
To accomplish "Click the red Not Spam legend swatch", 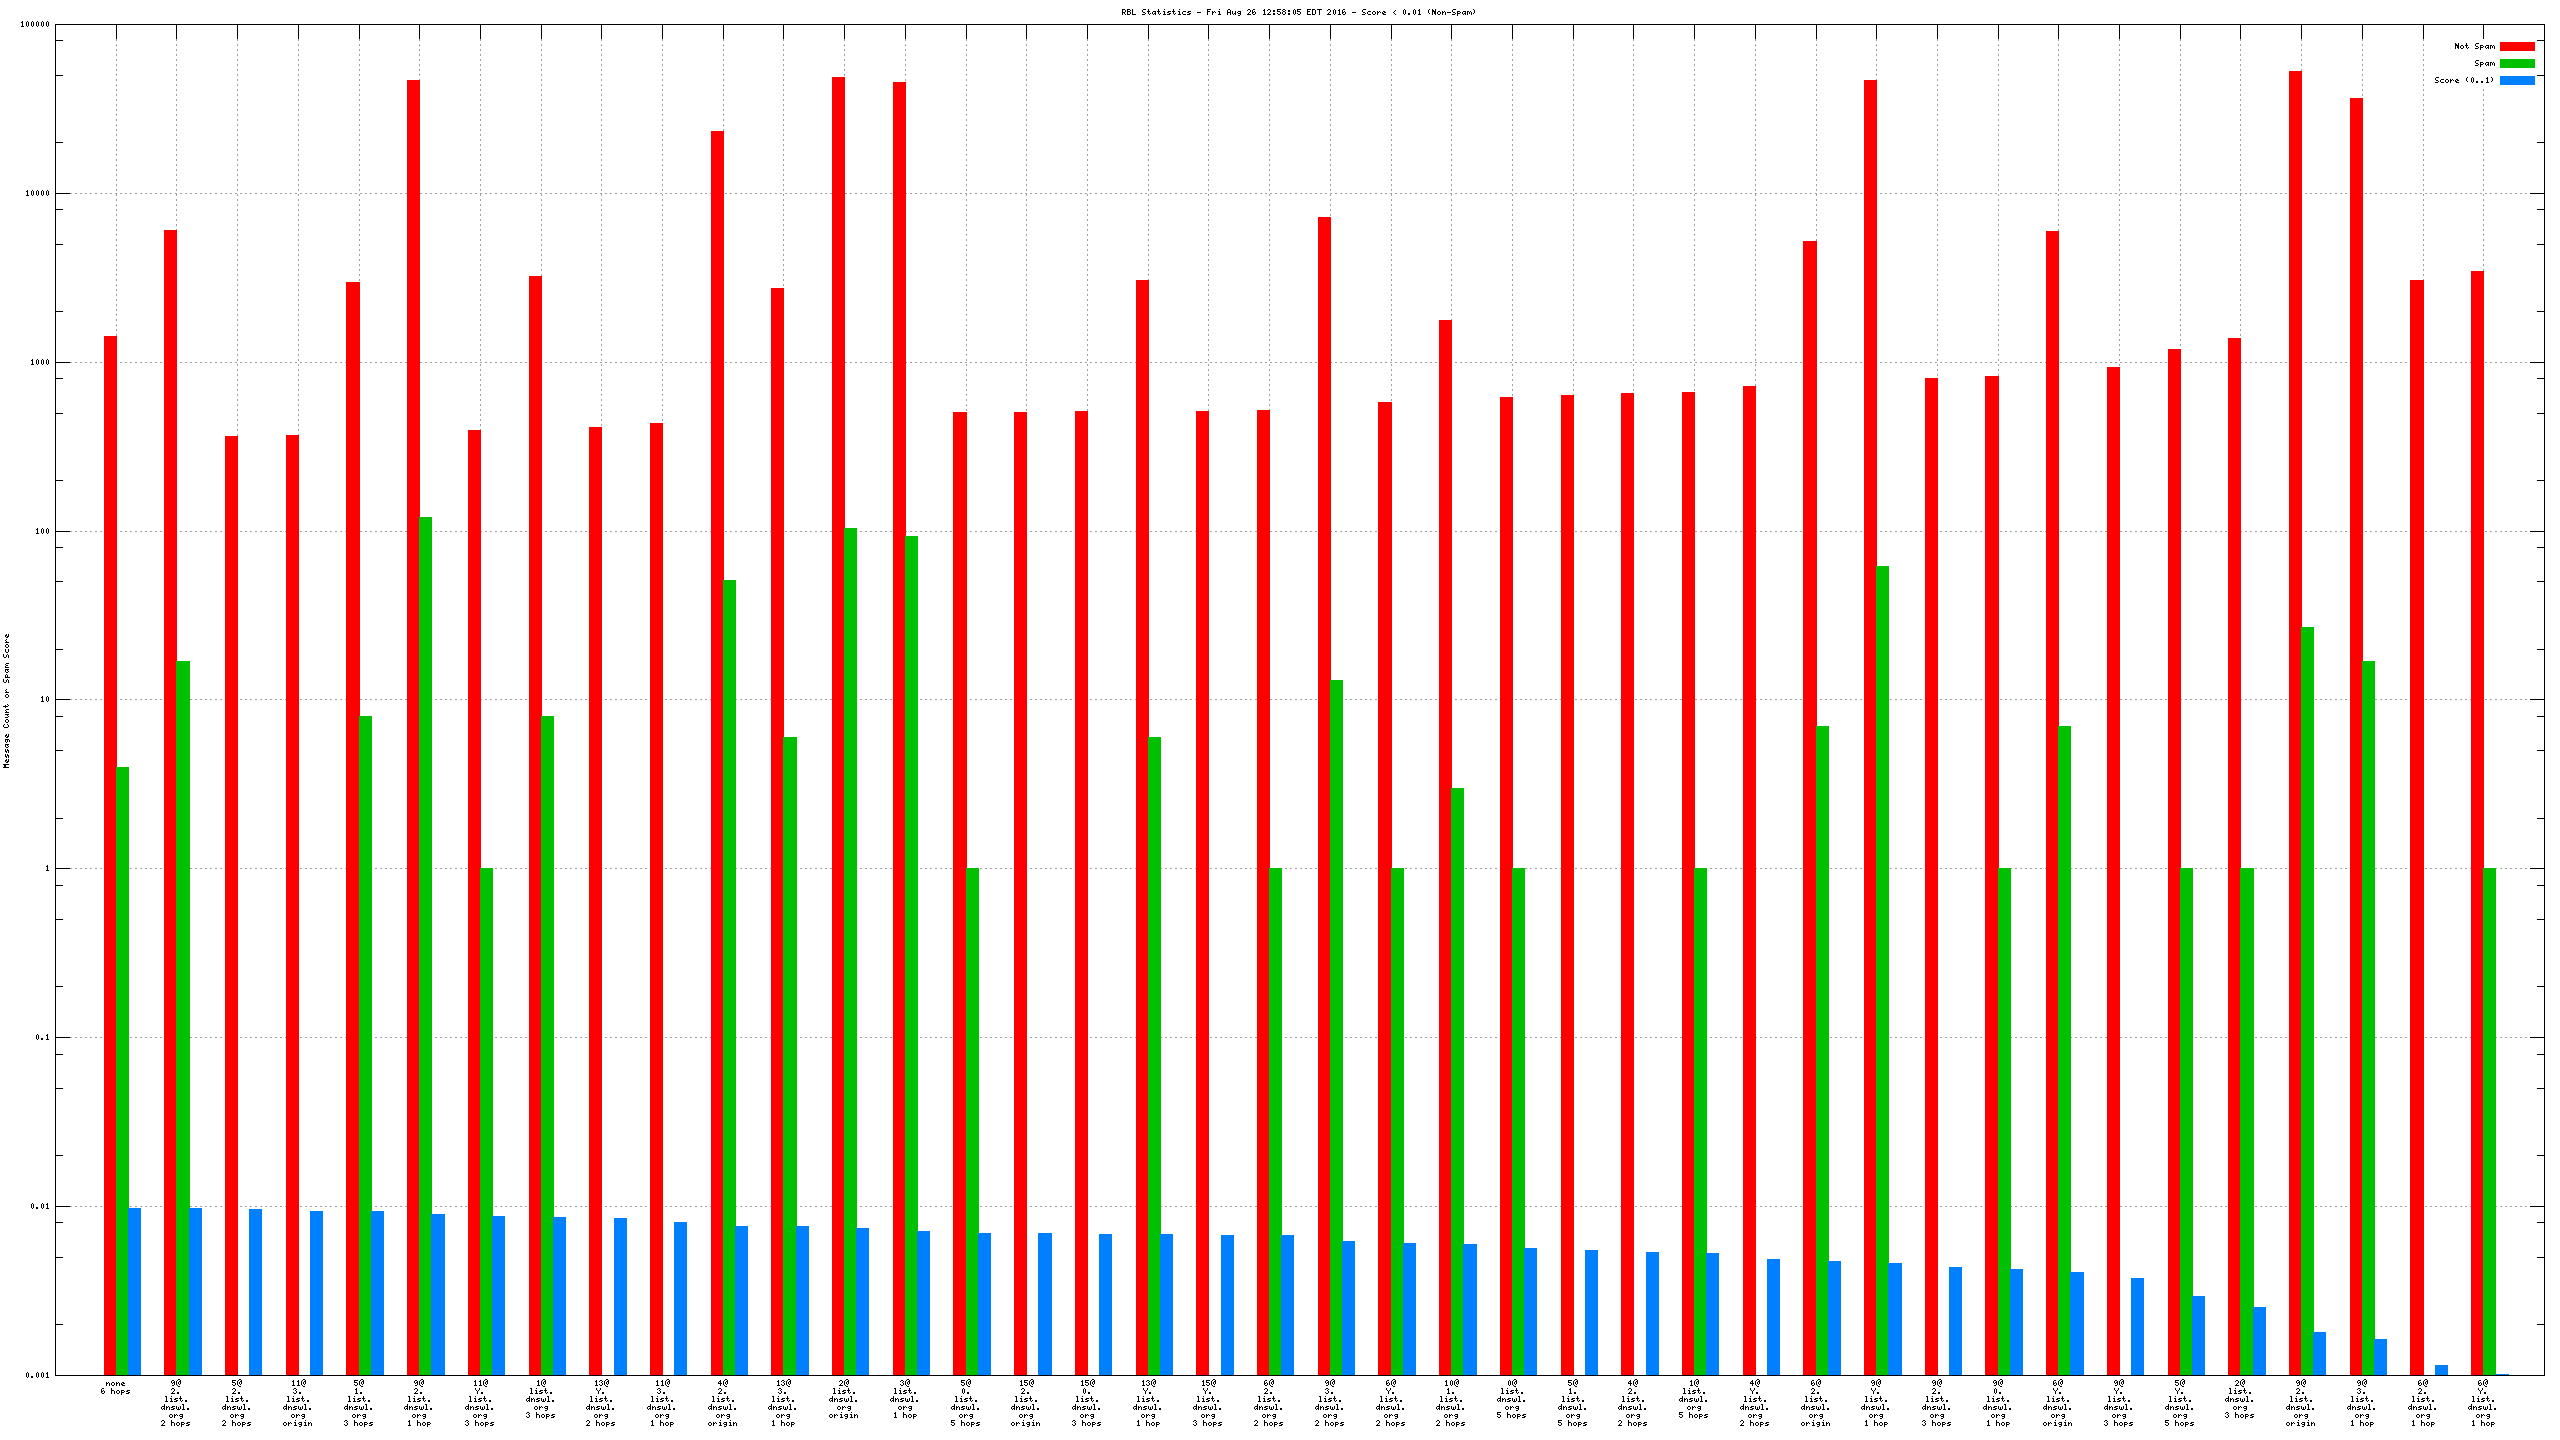I will [2517, 46].
